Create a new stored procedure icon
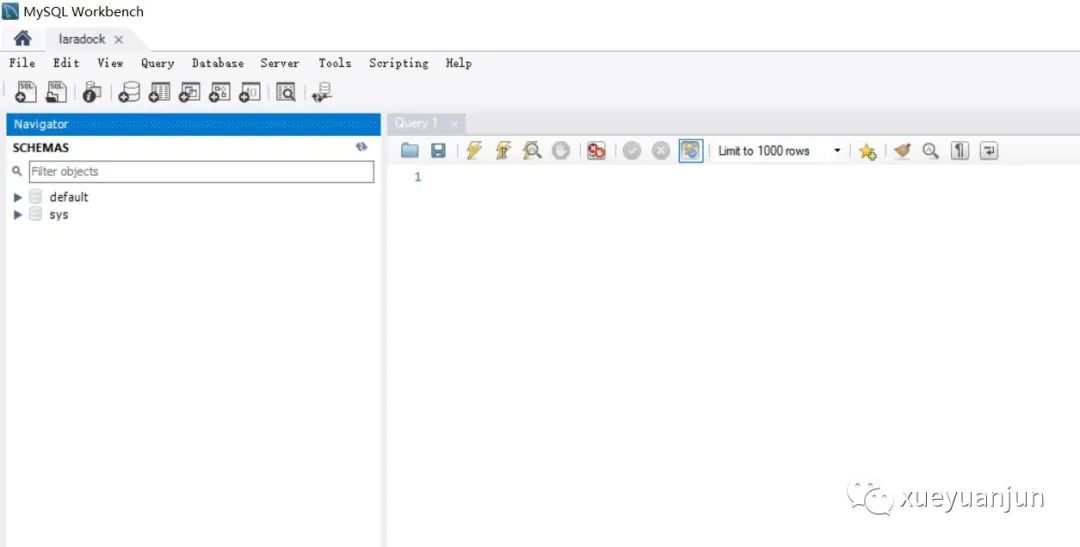 tap(220, 92)
